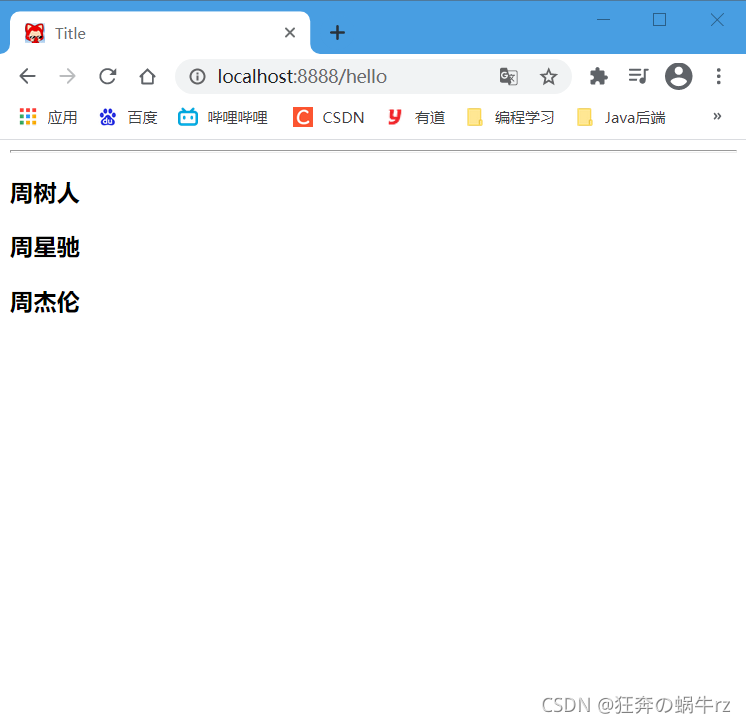Minimize the browser window

coord(603,20)
